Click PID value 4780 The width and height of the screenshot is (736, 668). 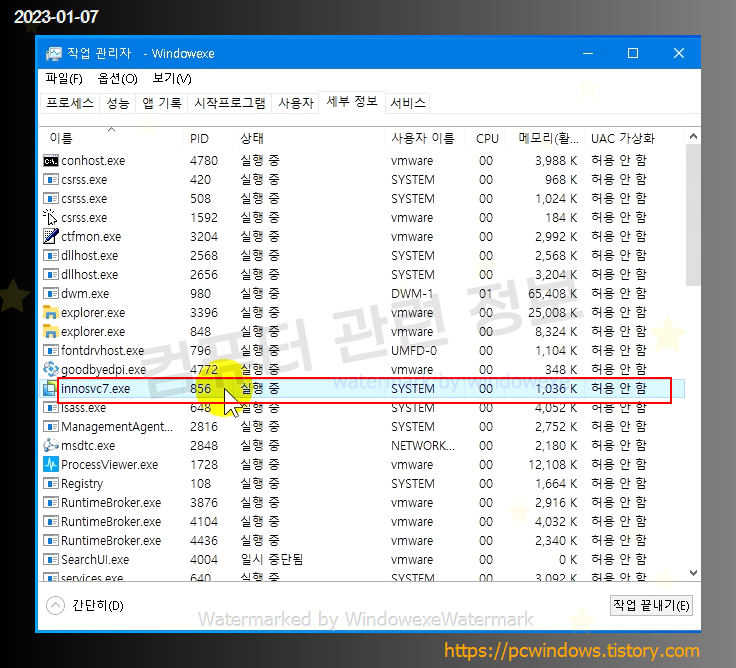[x=204, y=161]
